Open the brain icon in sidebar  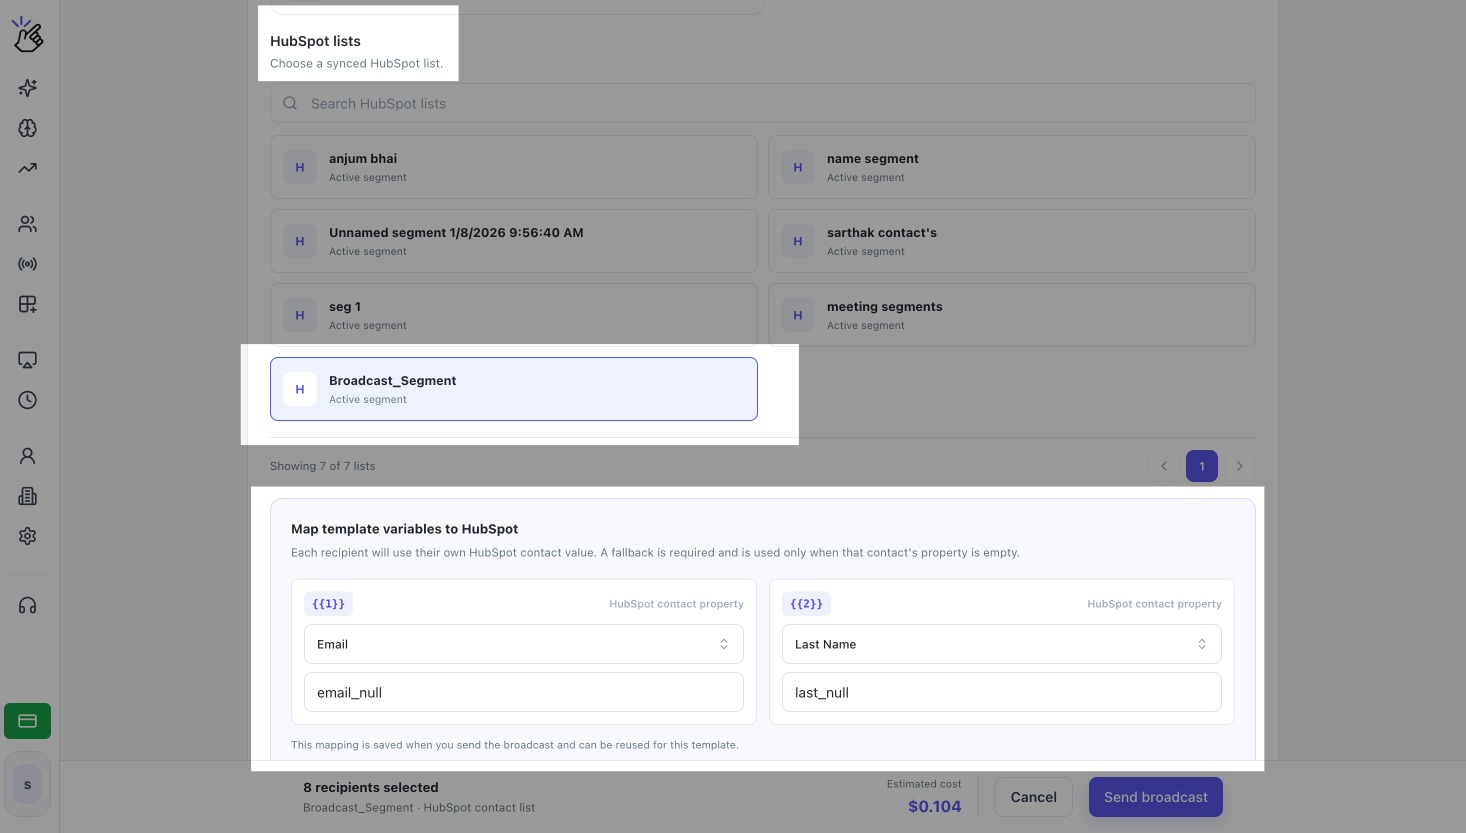point(28,128)
